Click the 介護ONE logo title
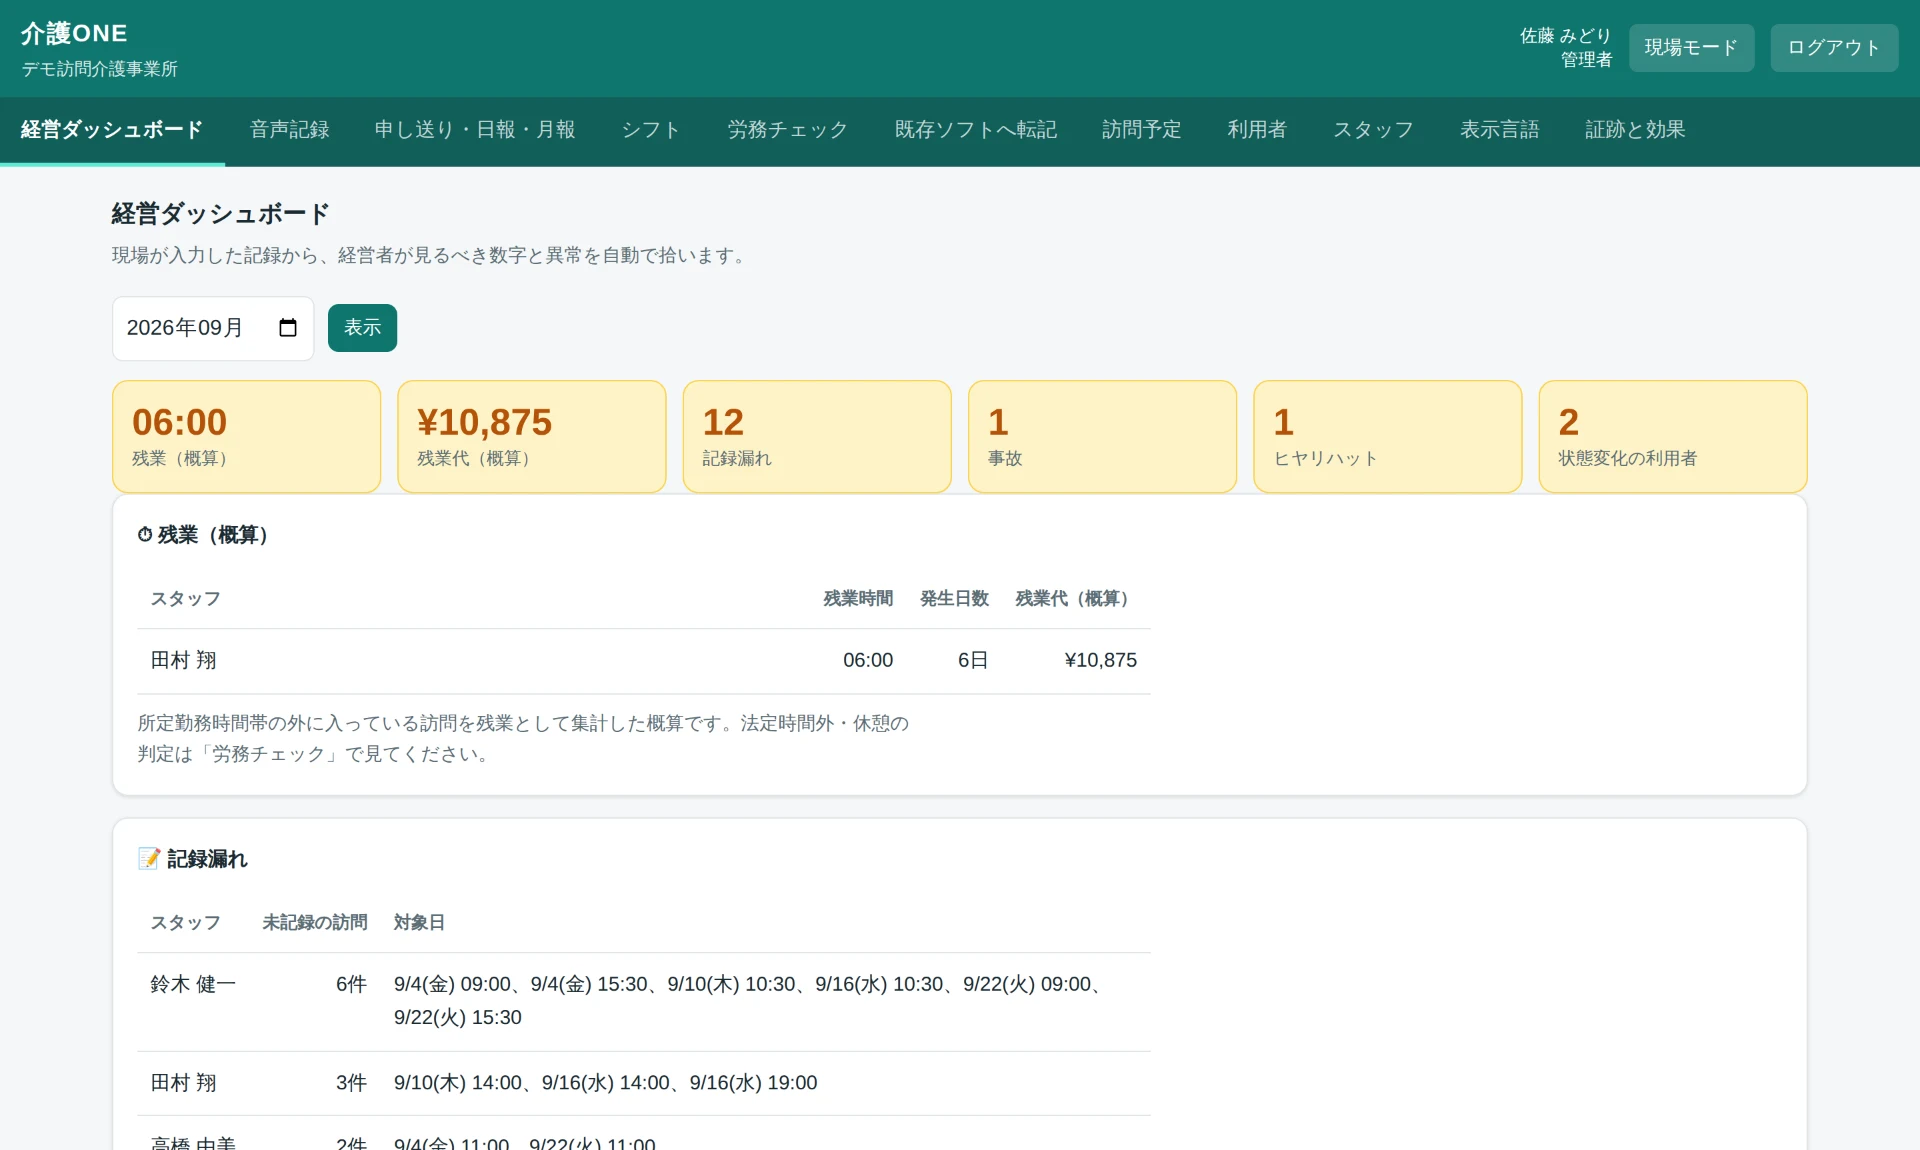This screenshot has width=1920, height=1150. 74,33
